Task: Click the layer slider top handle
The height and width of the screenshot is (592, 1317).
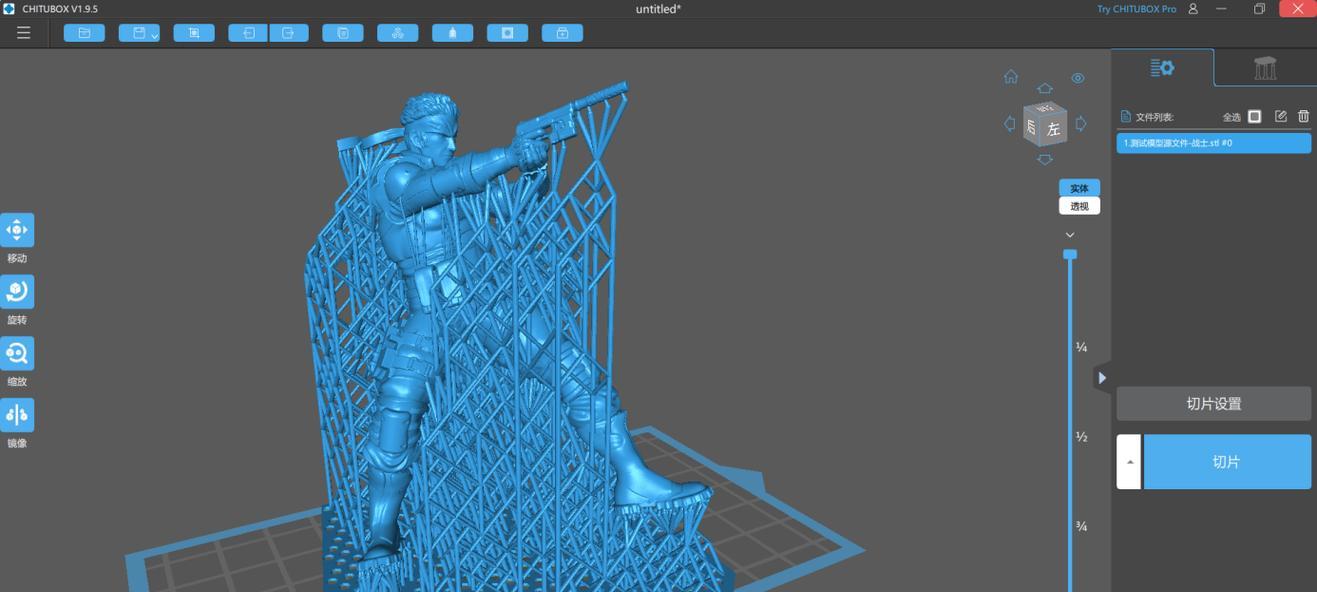Action: (x=1070, y=255)
